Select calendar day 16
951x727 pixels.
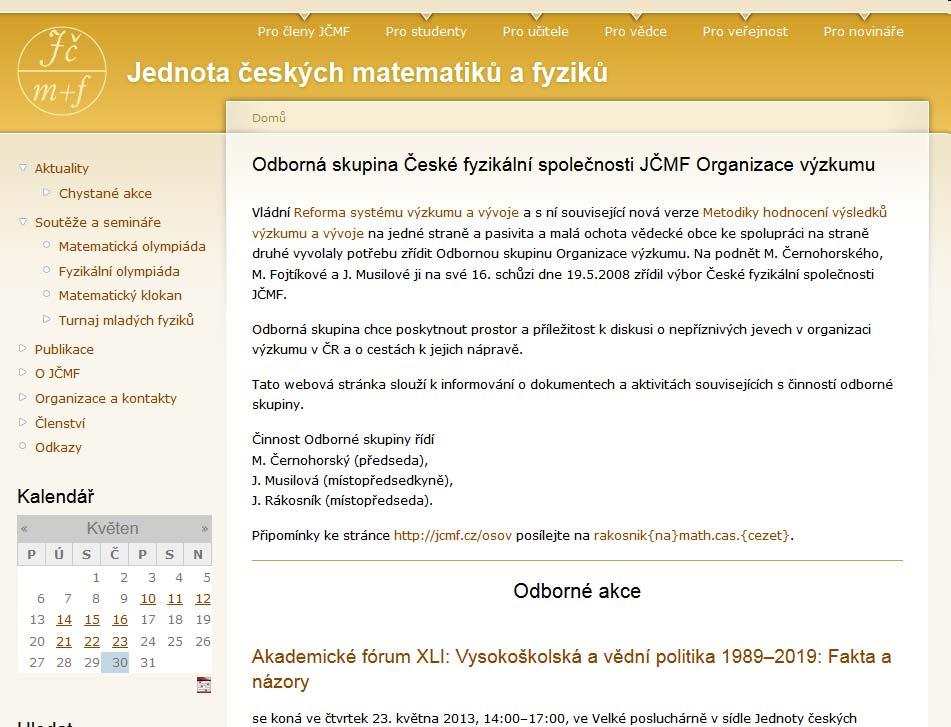pos(120,620)
